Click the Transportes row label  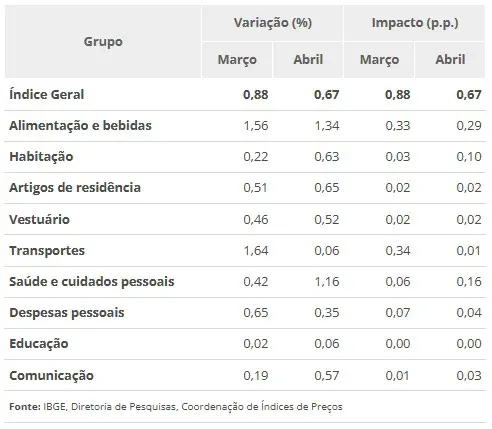[47, 251]
